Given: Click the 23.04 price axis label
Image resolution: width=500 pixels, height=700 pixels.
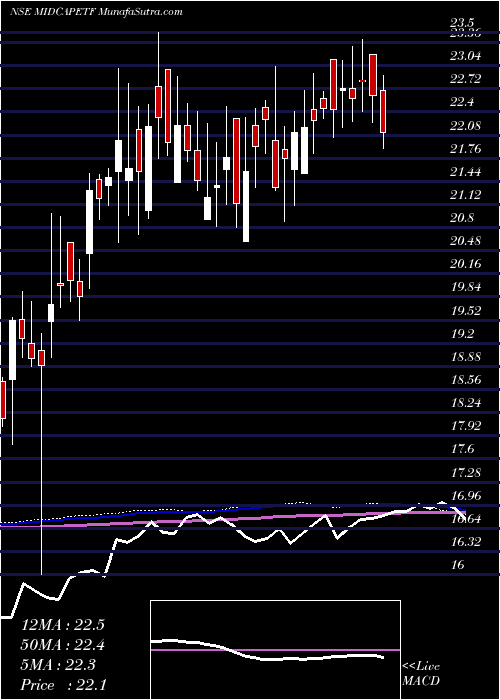Looking at the screenshot, I should [467, 57].
